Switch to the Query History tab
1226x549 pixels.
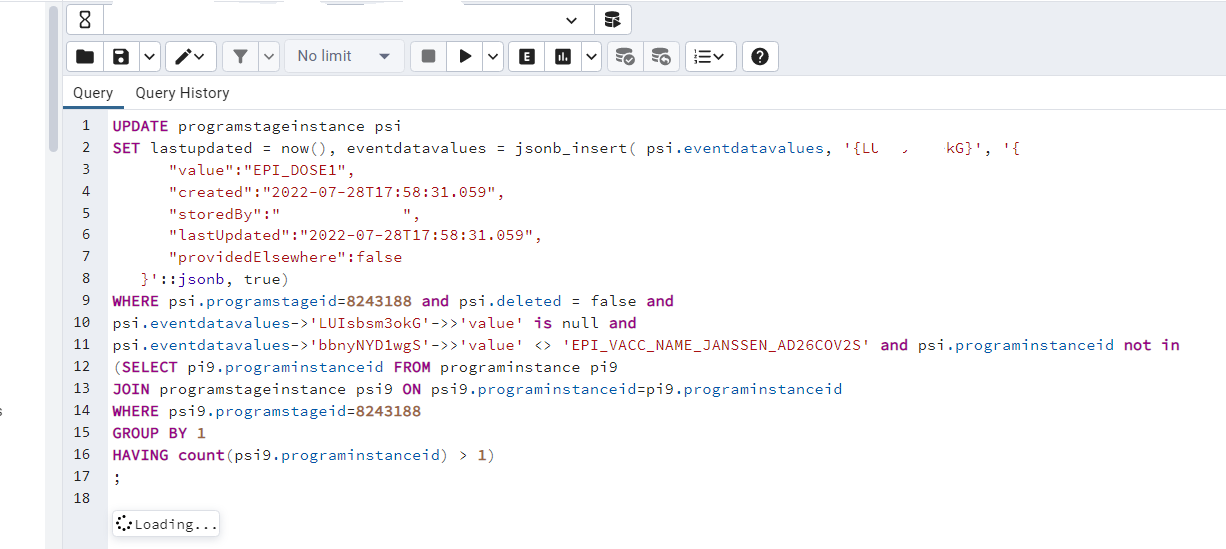pyautogui.click(x=182, y=93)
